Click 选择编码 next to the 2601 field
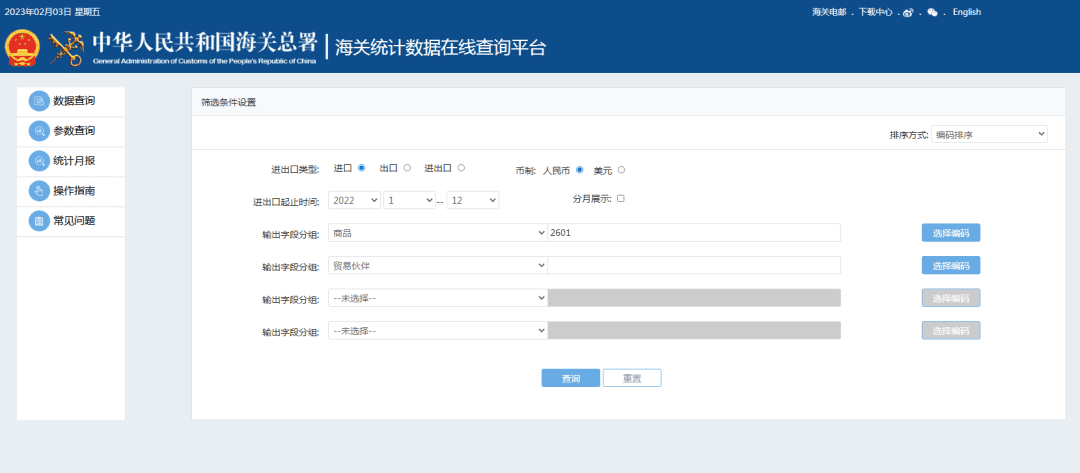 (x=950, y=233)
